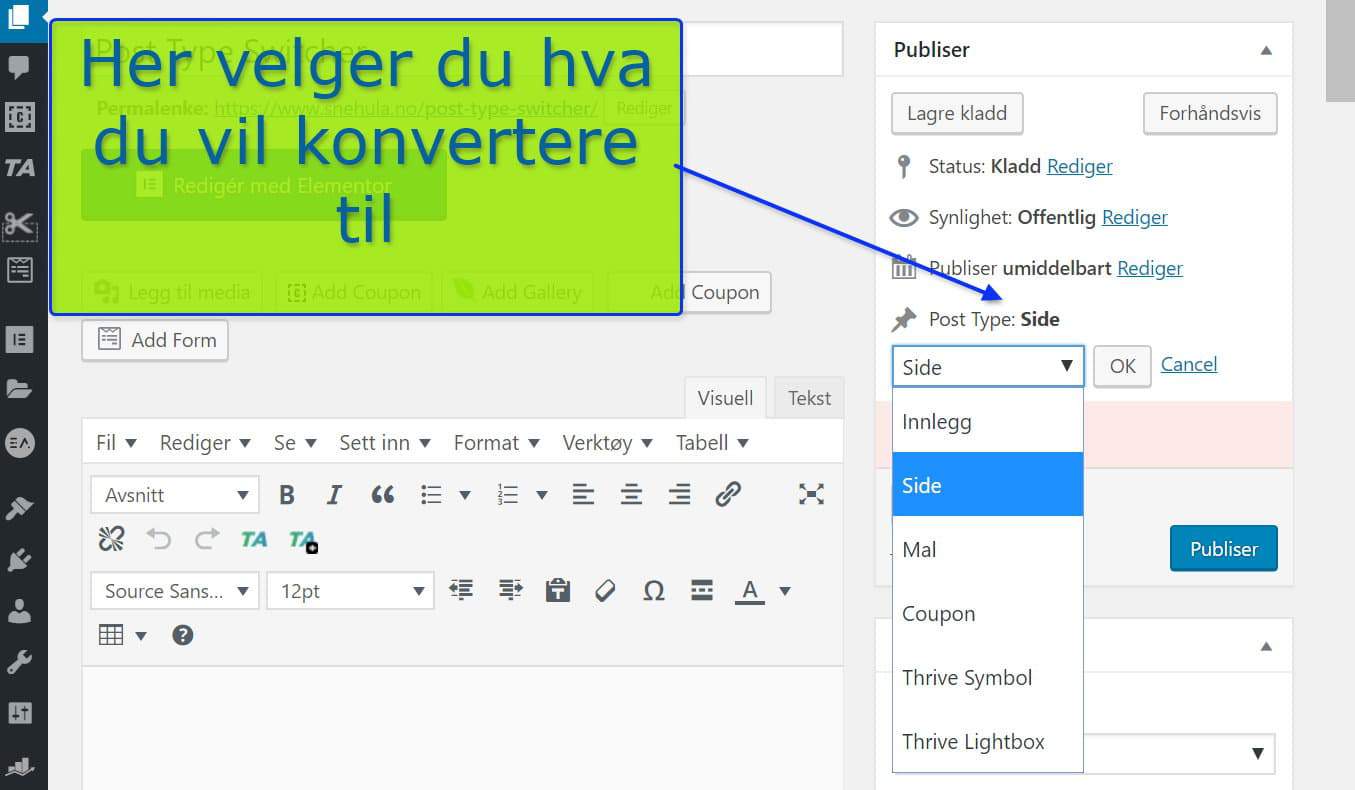This screenshot has height=790, width=1355.
Task: Toggle bold formatting in editor toolbar
Action: click(x=287, y=494)
